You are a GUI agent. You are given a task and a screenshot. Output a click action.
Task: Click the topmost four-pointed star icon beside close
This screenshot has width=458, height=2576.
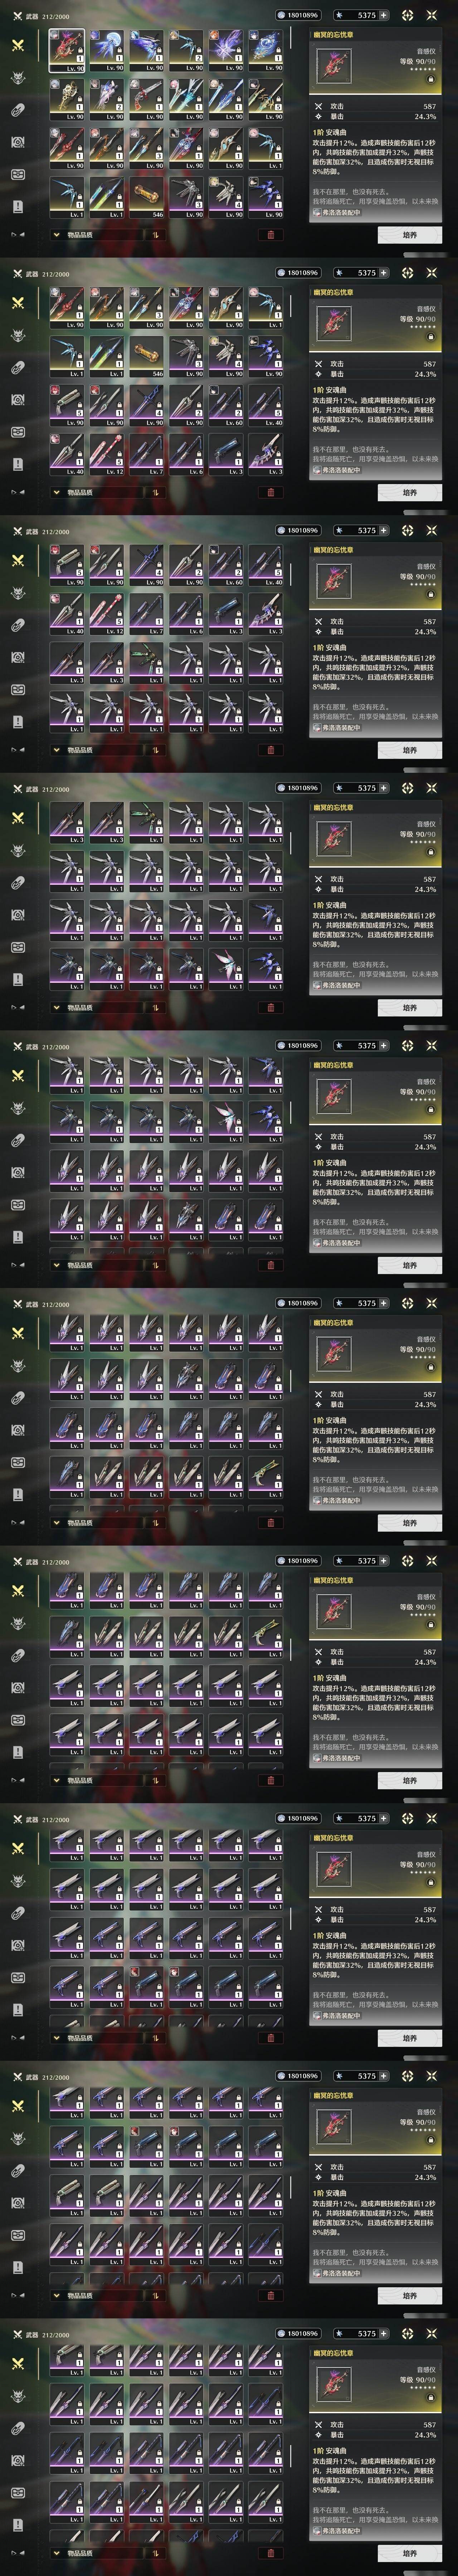[x=408, y=15]
